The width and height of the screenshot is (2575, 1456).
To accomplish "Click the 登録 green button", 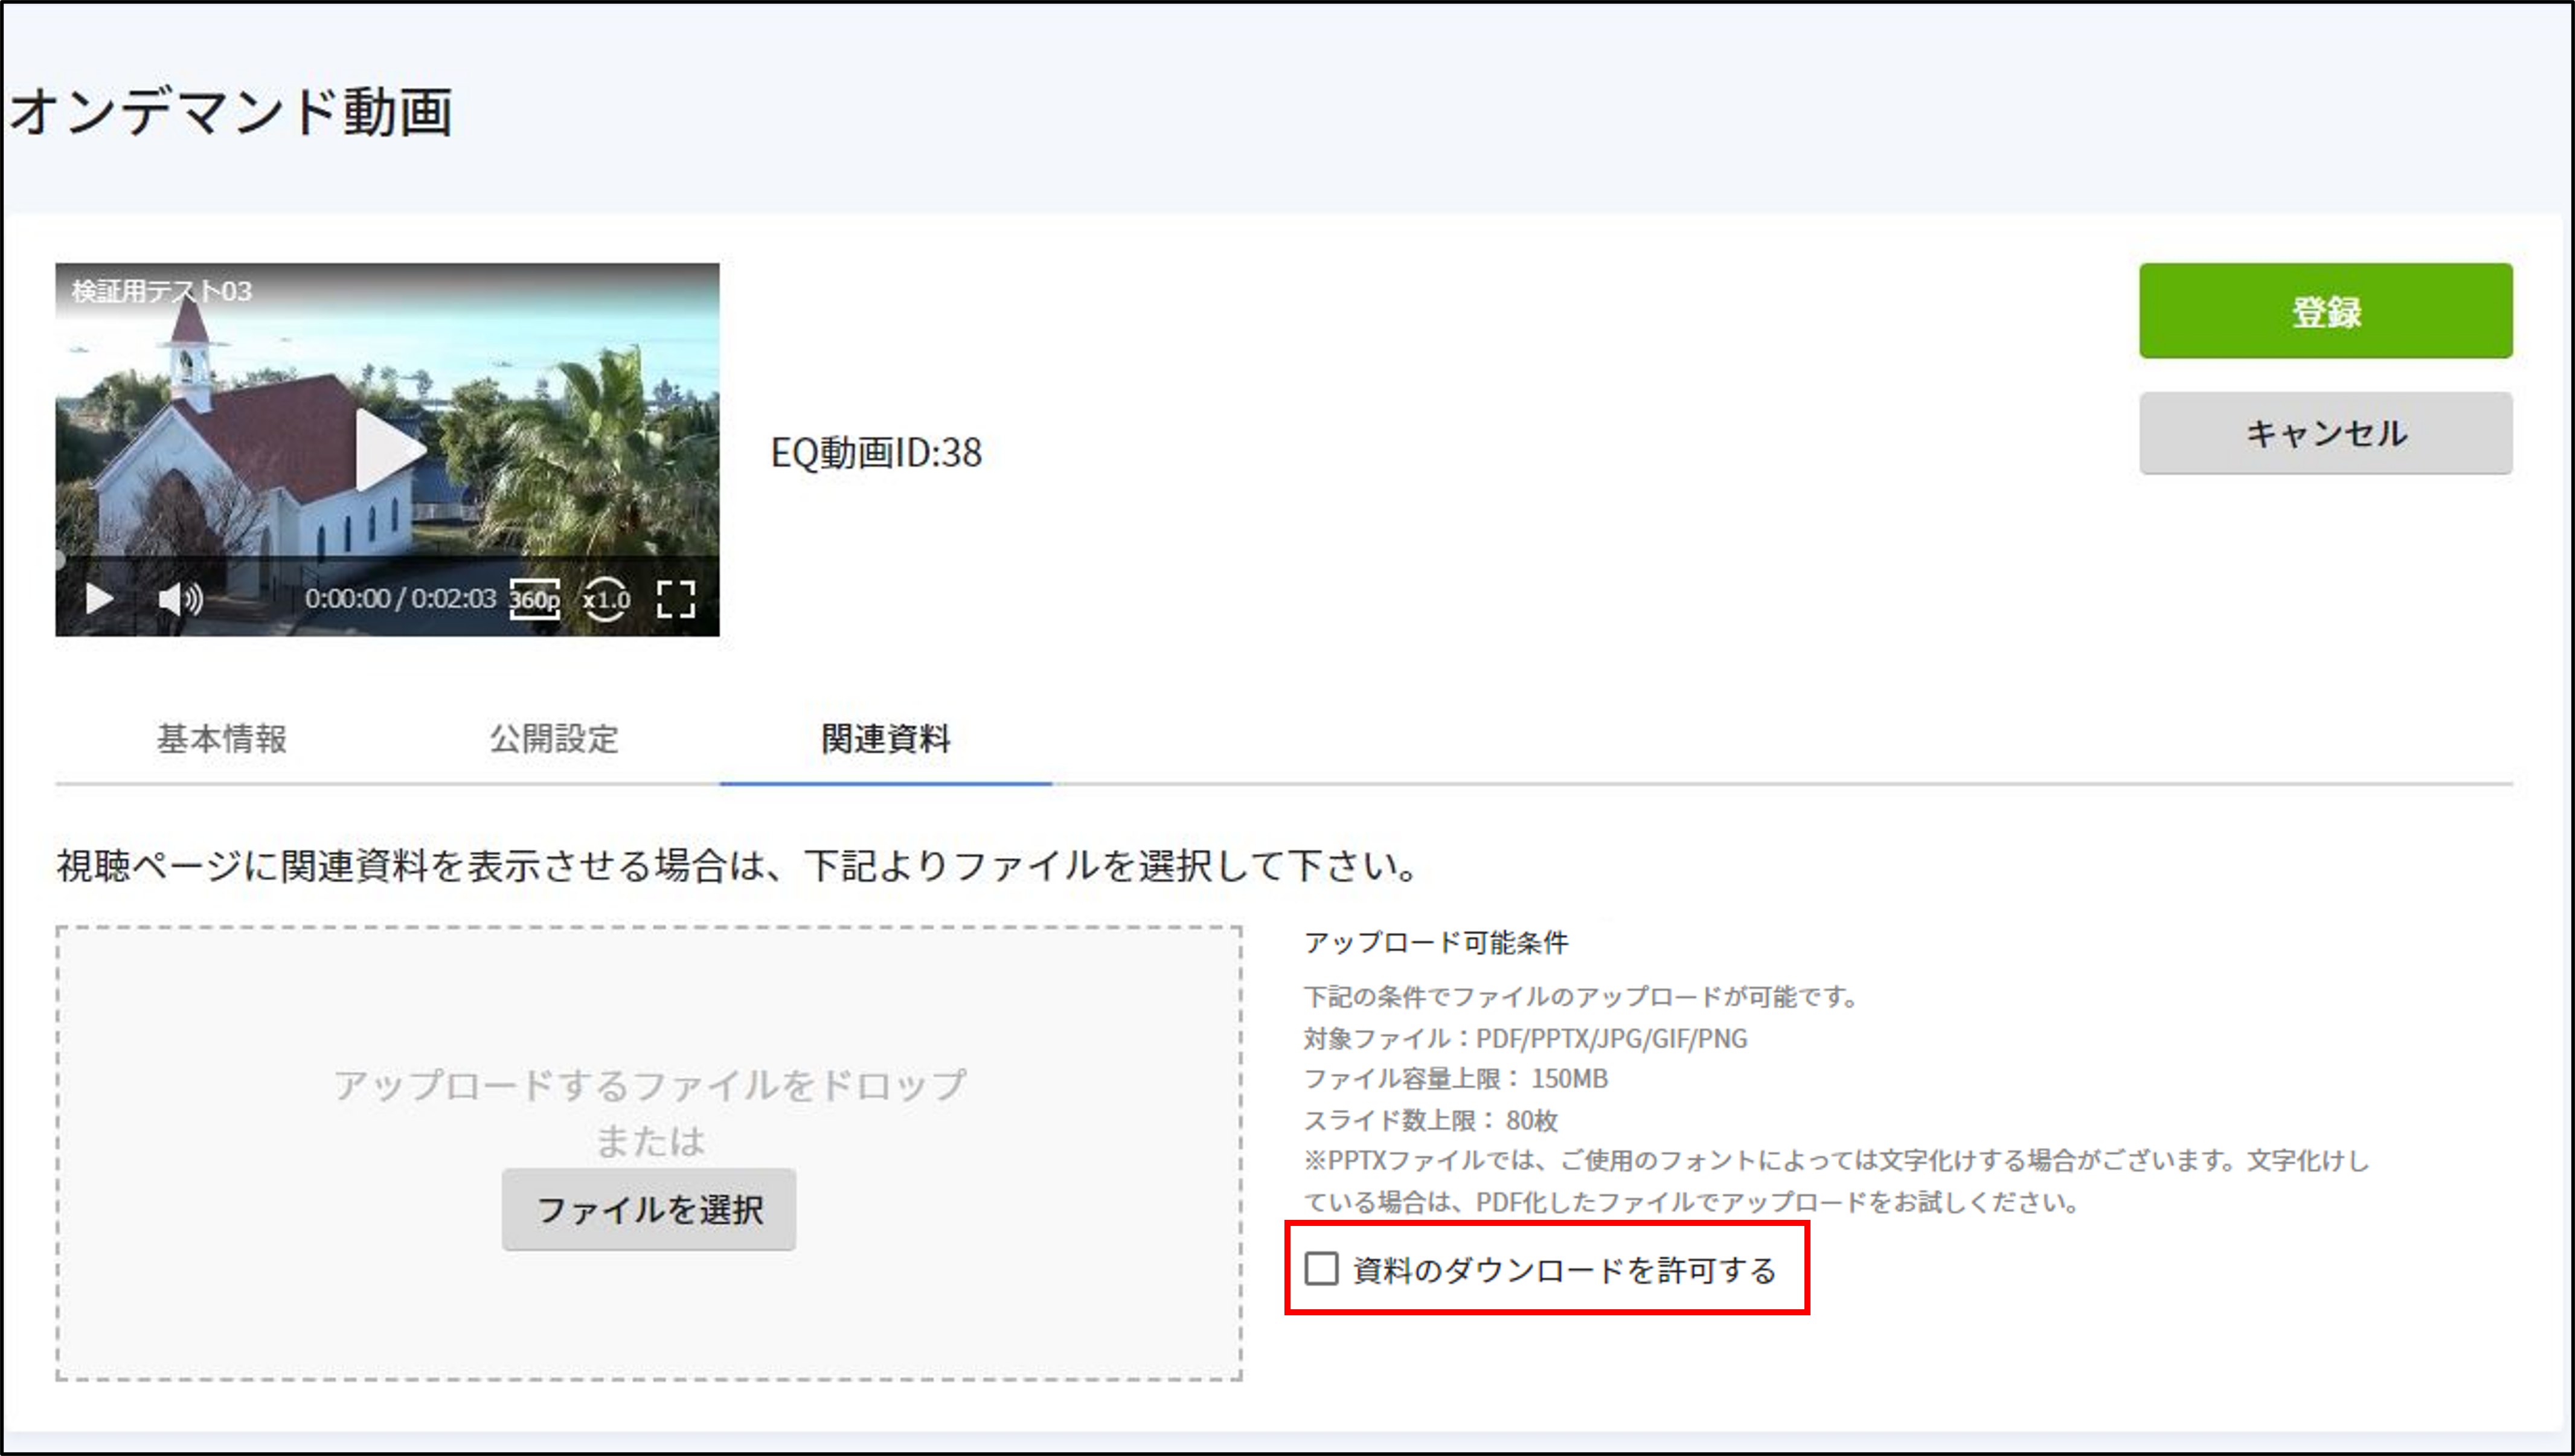I will point(2325,311).
